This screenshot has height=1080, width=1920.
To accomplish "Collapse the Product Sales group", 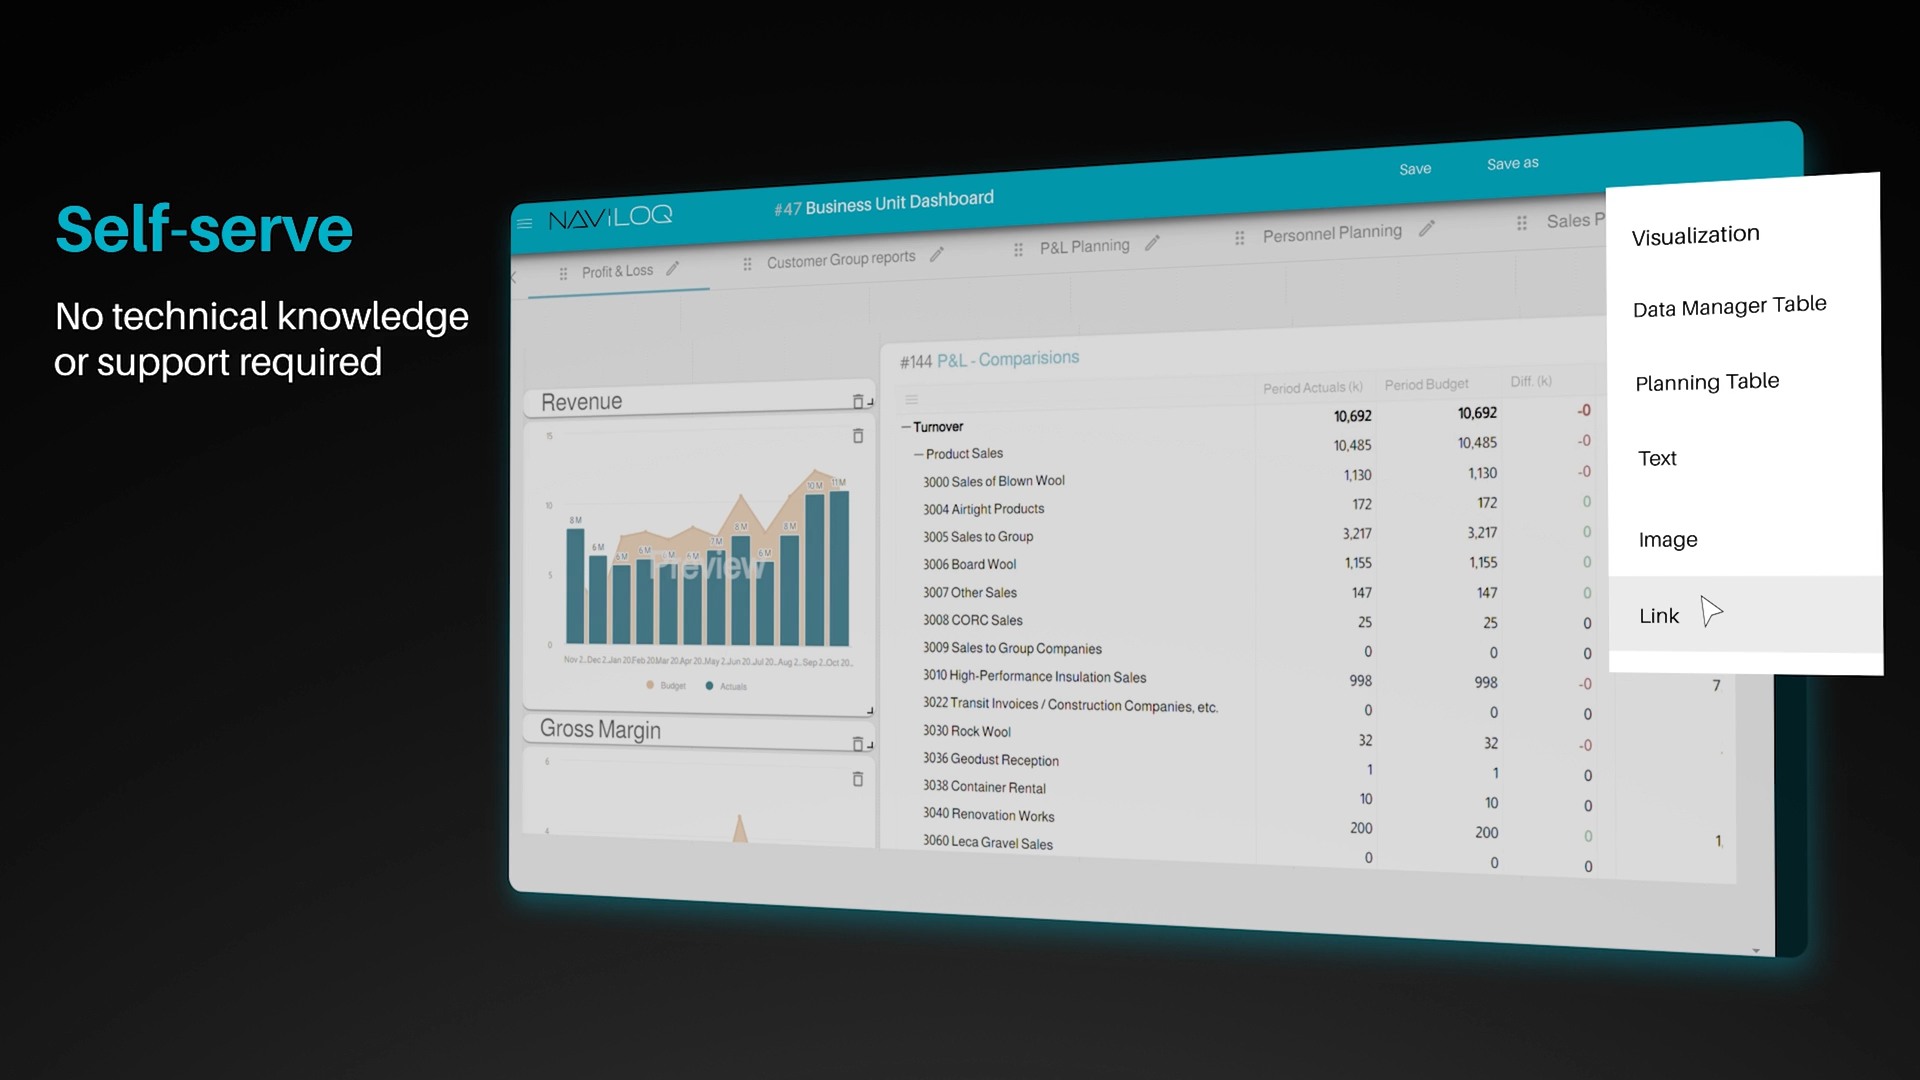I will point(918,454).
